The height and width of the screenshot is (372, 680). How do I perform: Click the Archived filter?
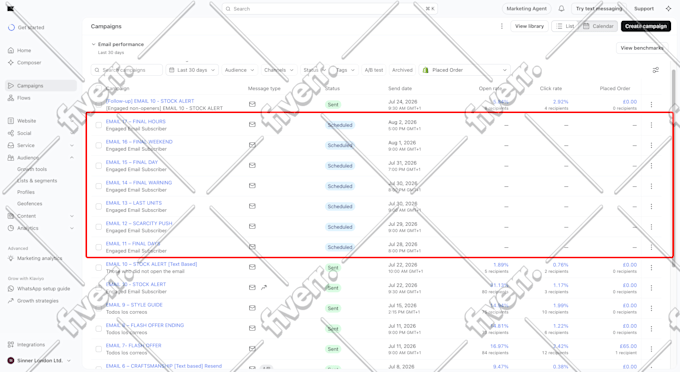pos(402,70)
